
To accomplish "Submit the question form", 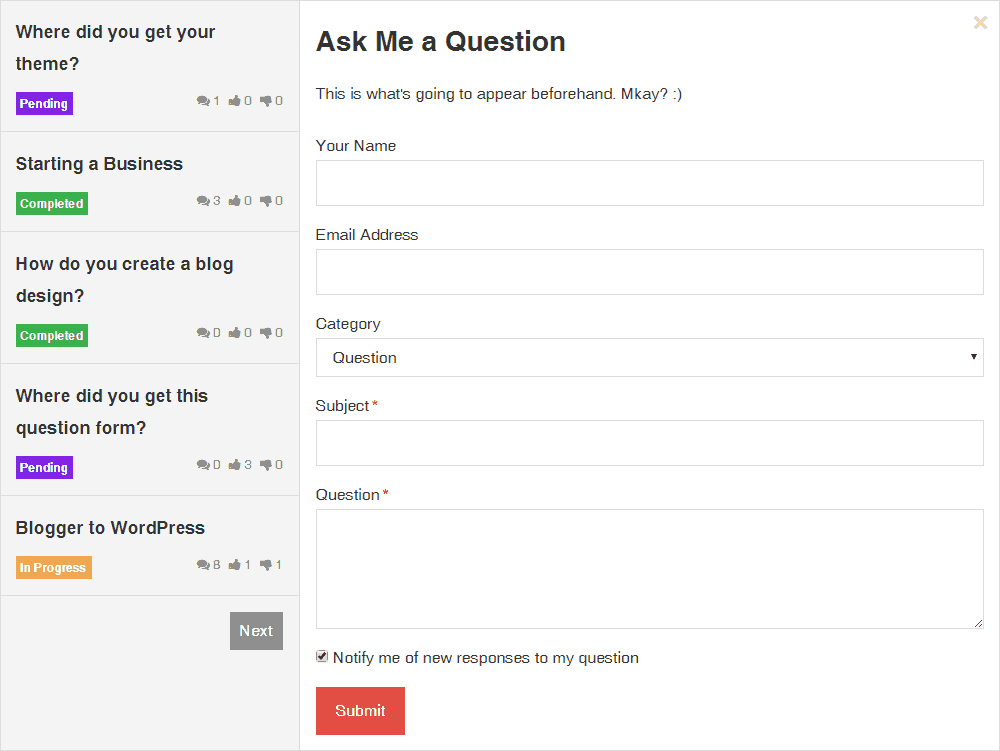I will (x=360, y=711).
